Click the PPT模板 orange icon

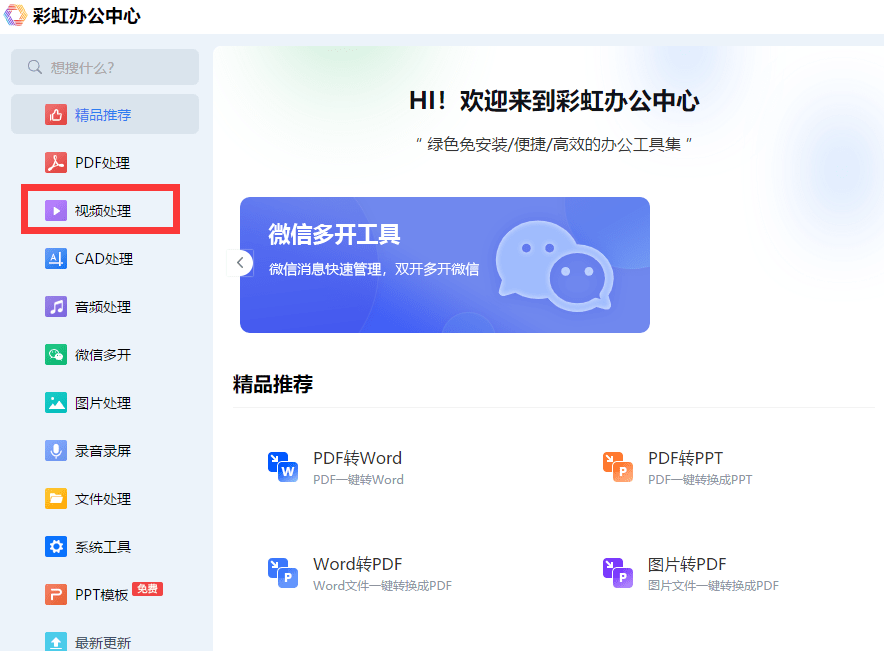(56, 594)
